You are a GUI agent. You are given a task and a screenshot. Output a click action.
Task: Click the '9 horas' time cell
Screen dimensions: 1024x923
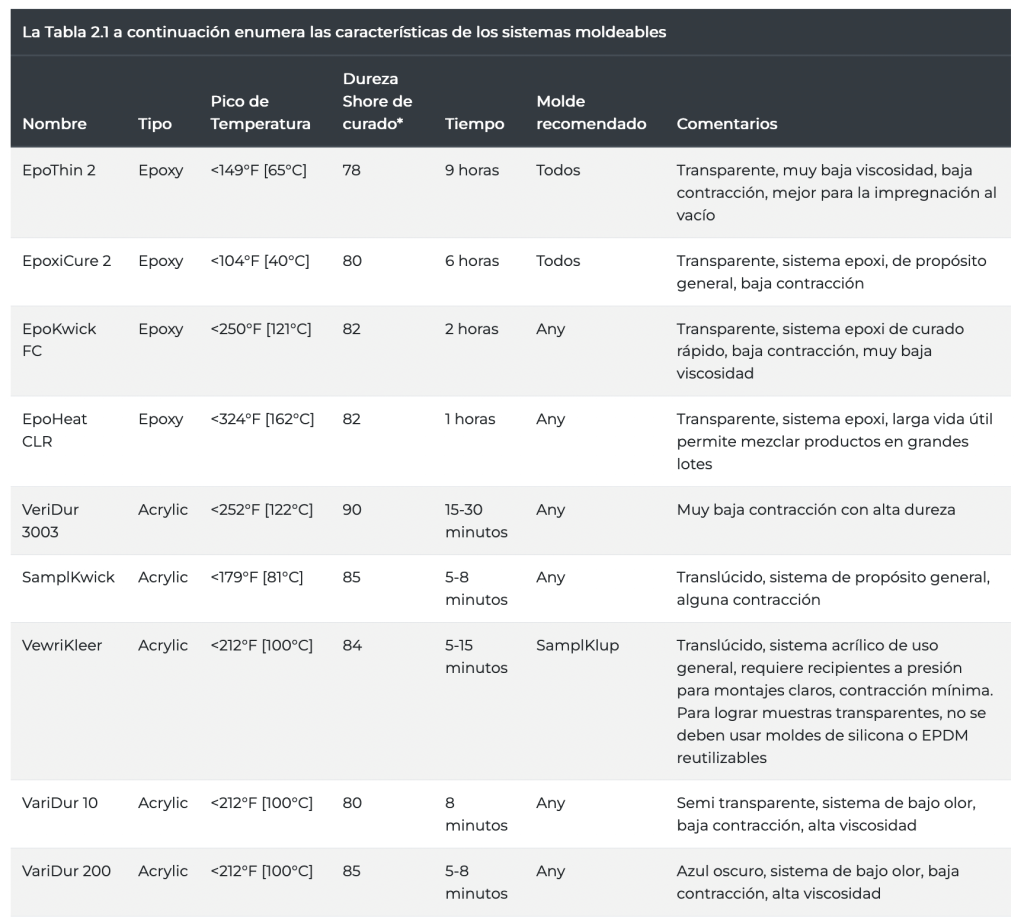pos(472,170)
